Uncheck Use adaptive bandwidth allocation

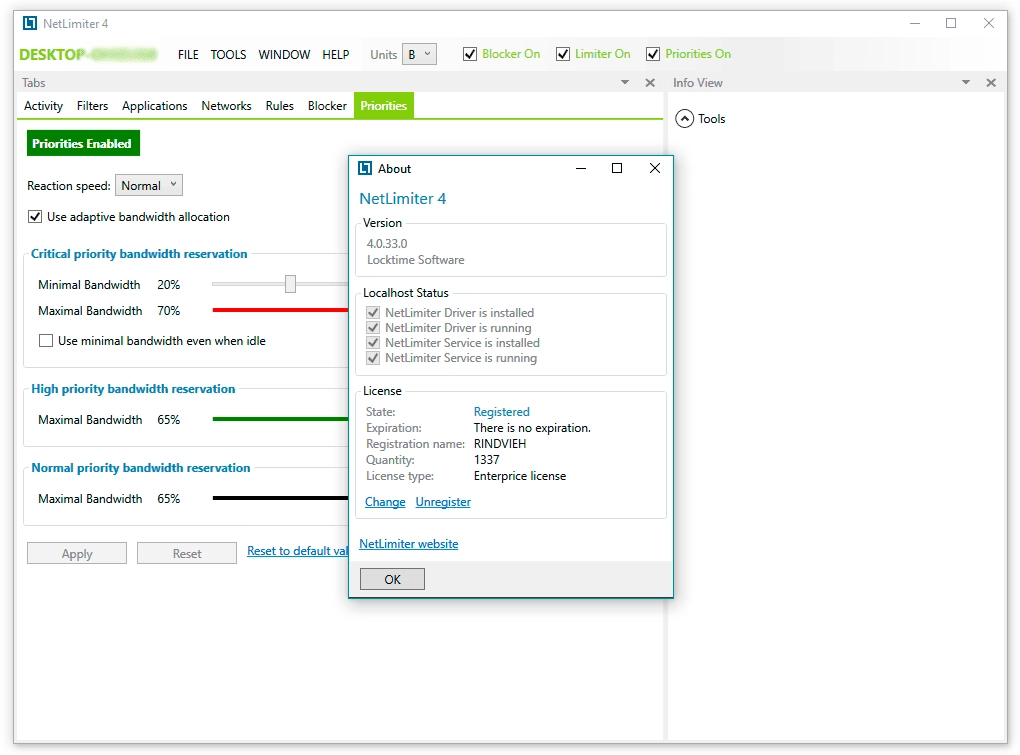pyautogui.click(x=35, y=217)
